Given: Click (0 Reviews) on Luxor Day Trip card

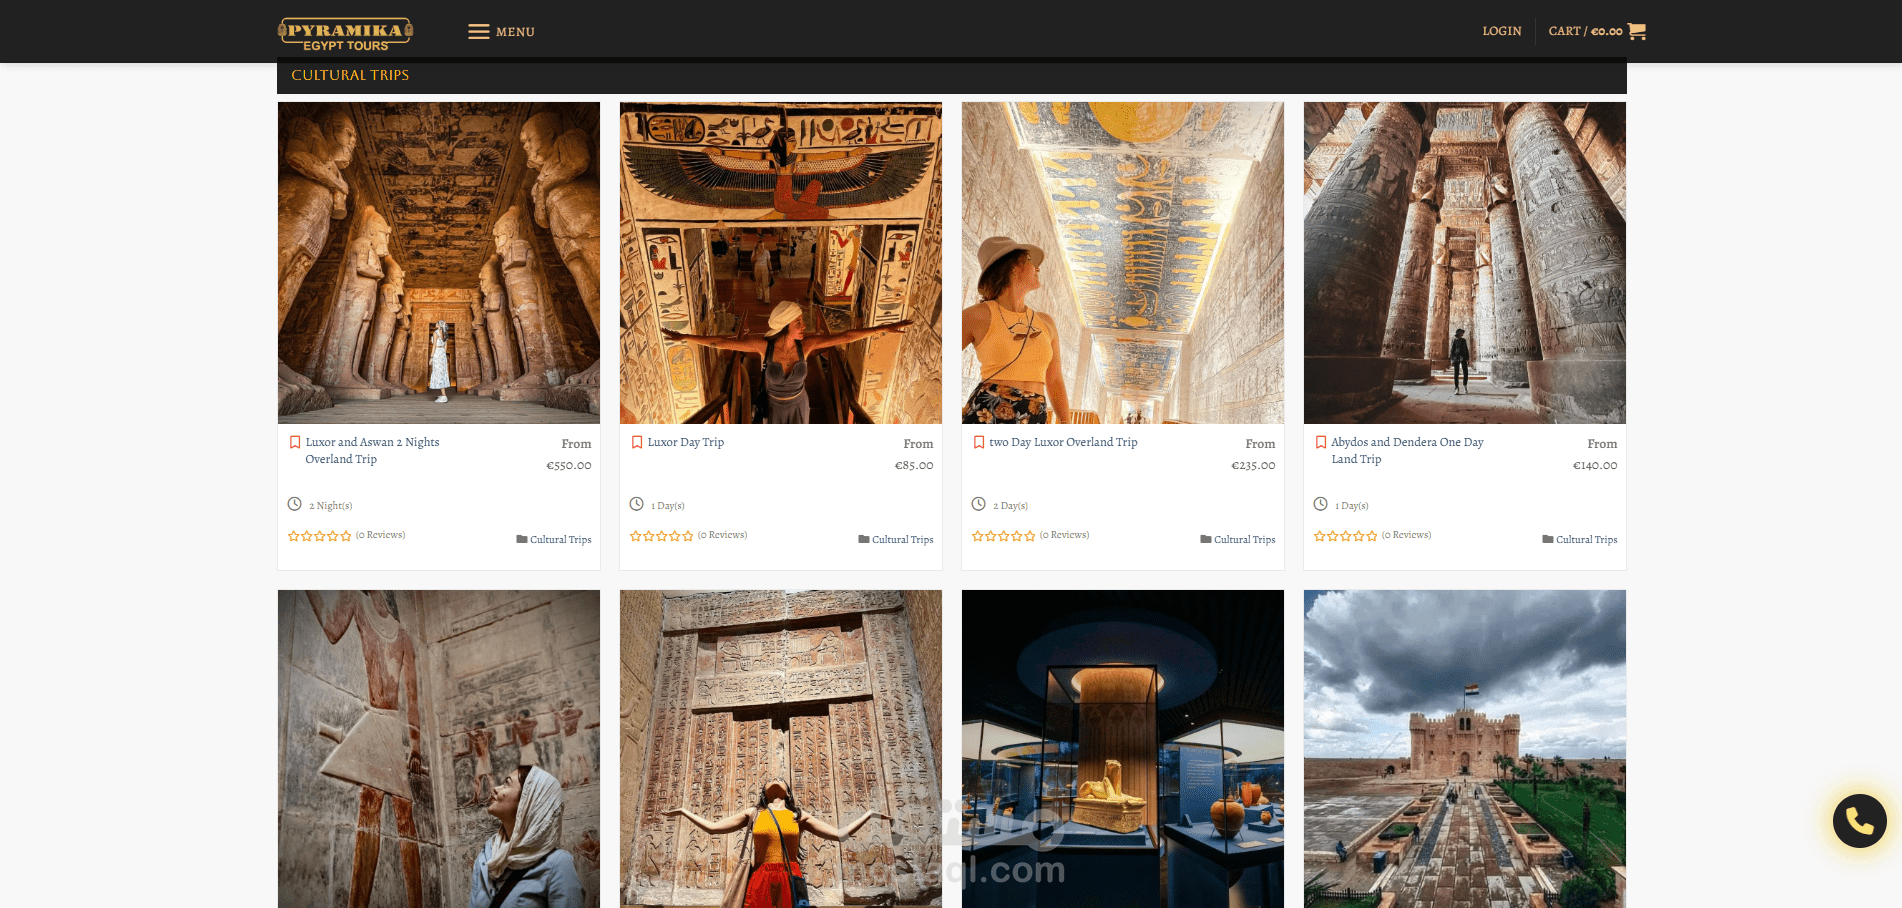Looking at the screenshot, I should pyautogui.click(x=723, y=535).
